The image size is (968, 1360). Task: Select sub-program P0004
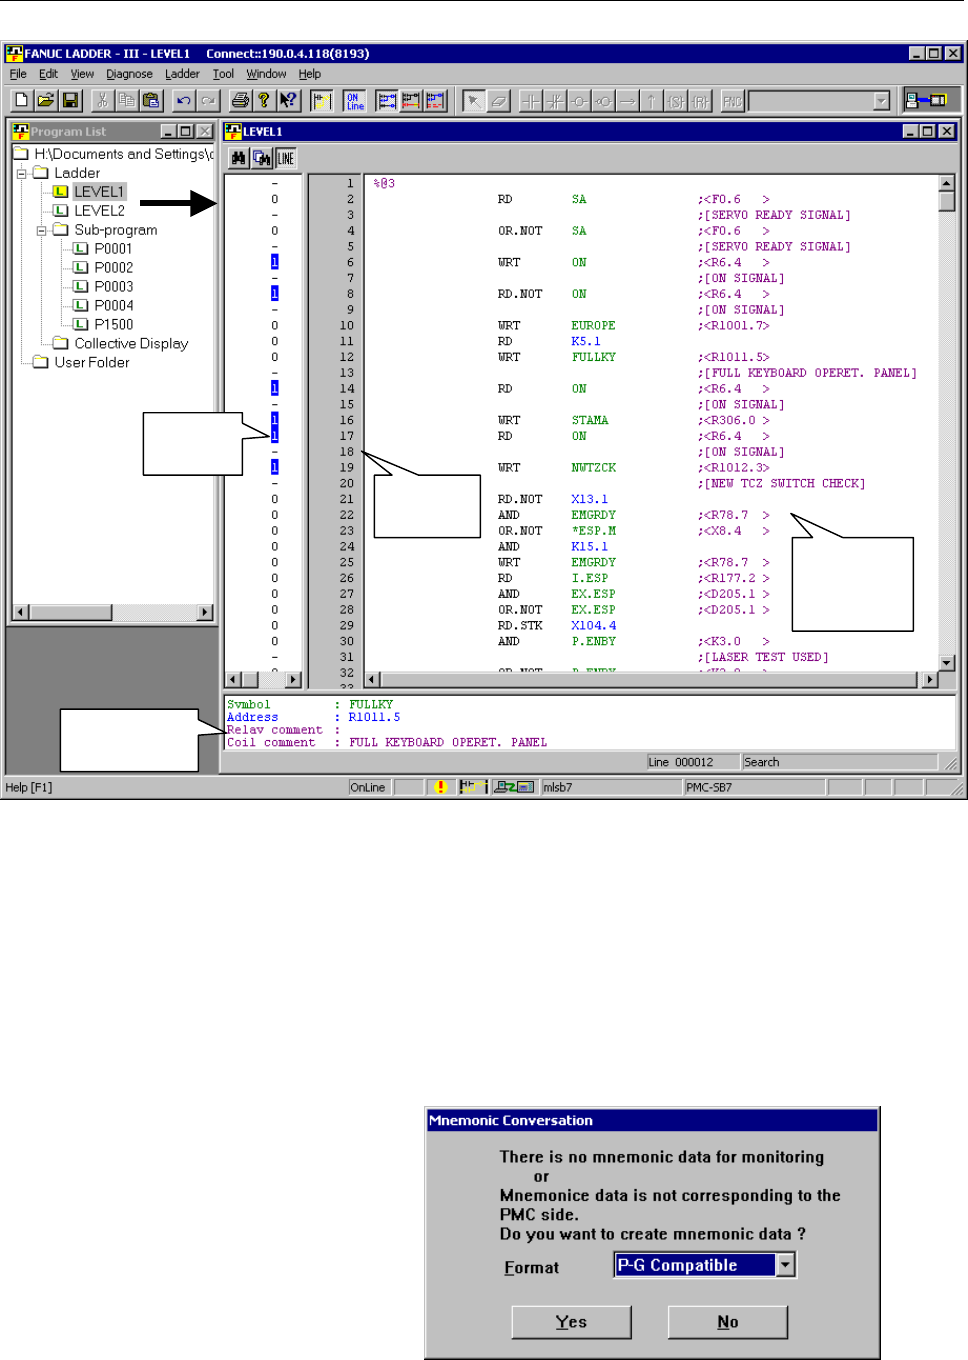113,306
